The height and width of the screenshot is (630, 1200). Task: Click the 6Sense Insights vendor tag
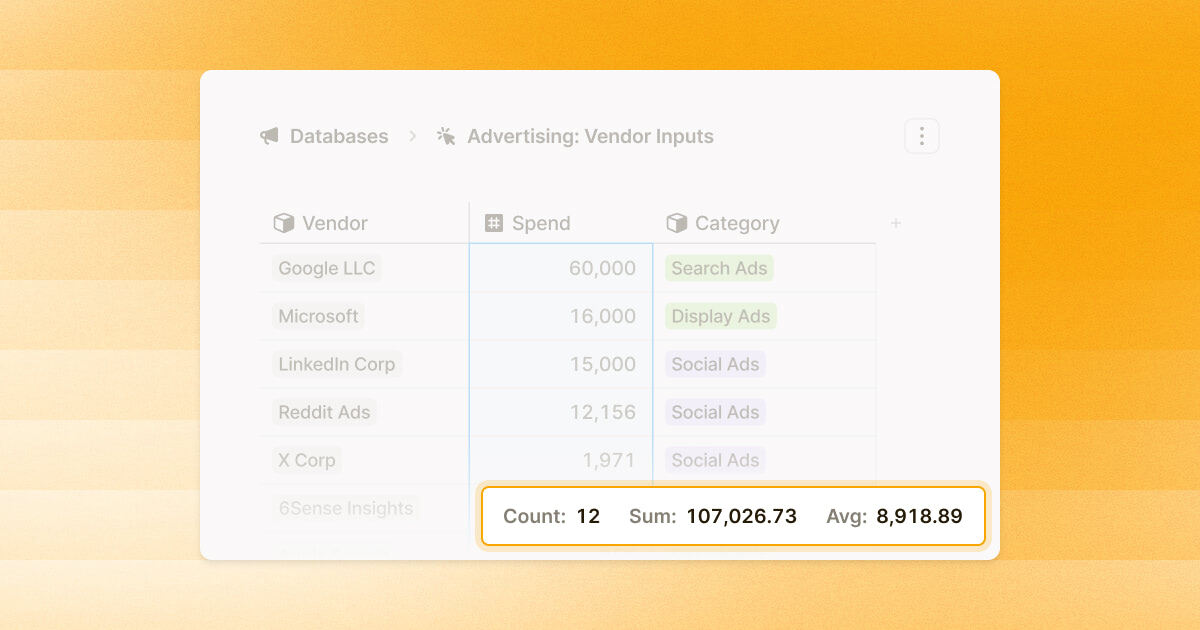point(346,508)
